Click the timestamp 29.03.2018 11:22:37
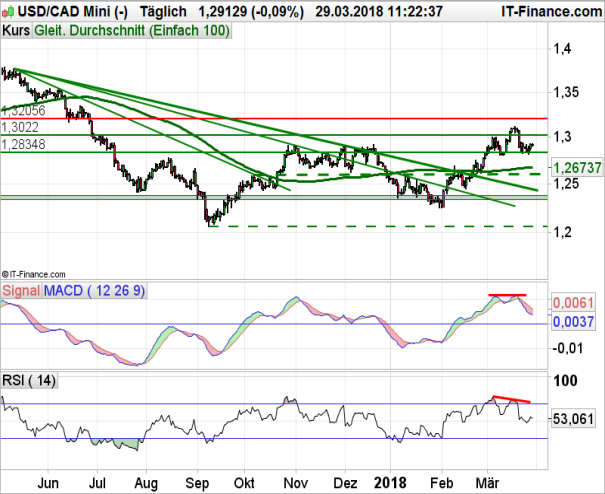The width and height of the screenshot is (605, 494). coord(379,12)
